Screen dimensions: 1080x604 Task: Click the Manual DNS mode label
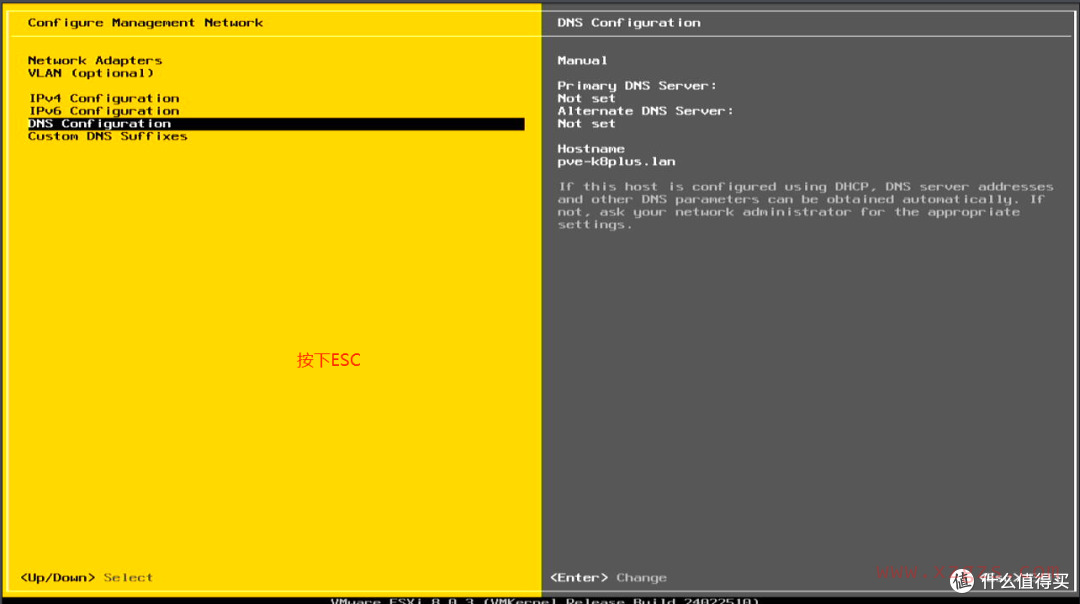(582, 60)
